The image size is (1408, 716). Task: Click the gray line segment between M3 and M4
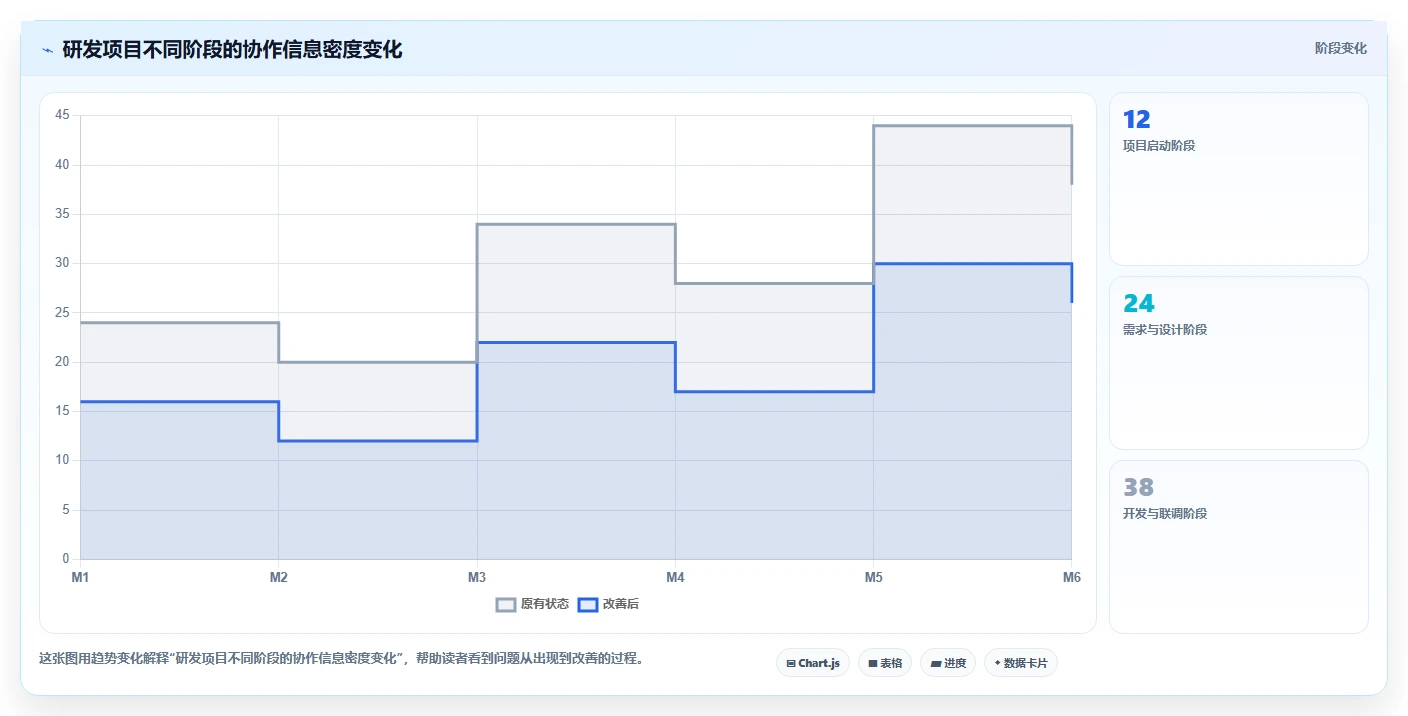[x=576, y=224]
